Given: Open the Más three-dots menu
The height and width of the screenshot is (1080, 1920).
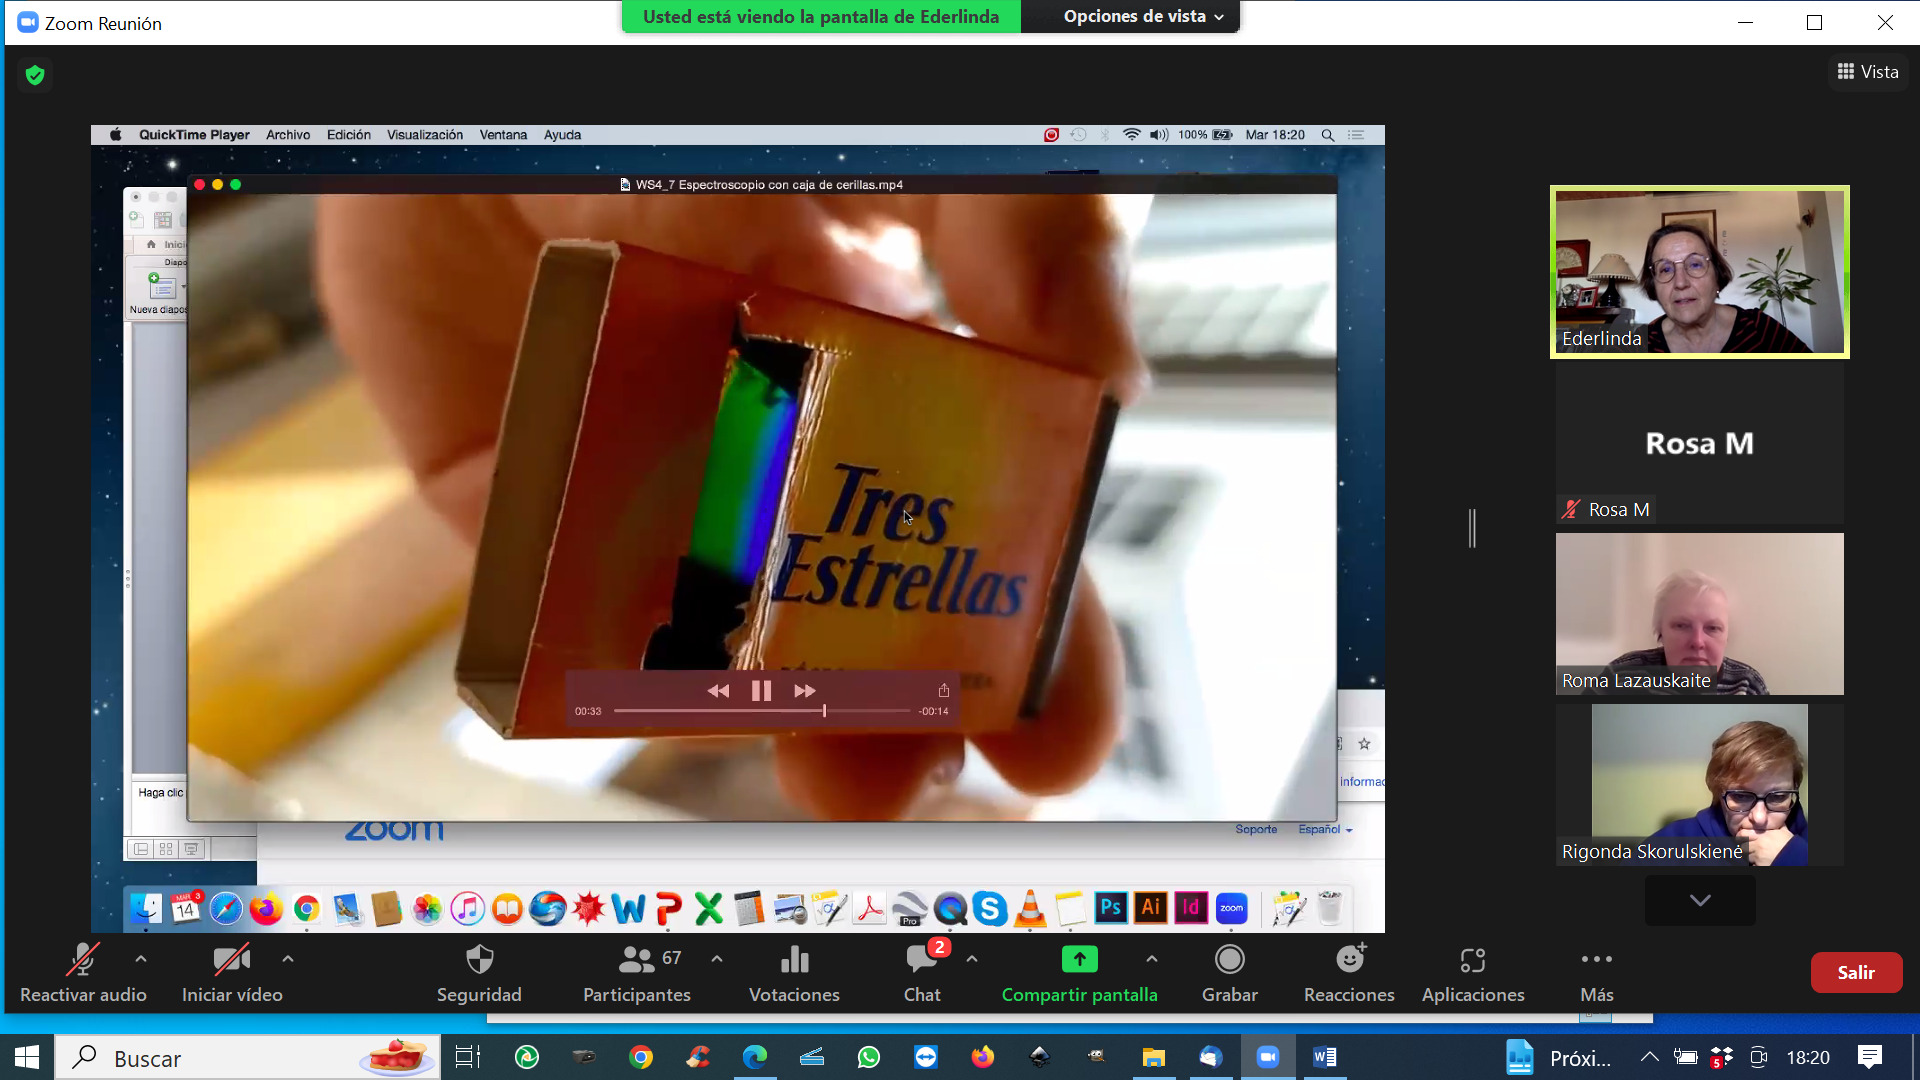Looking at the screenshot, I should (1597, 972).
